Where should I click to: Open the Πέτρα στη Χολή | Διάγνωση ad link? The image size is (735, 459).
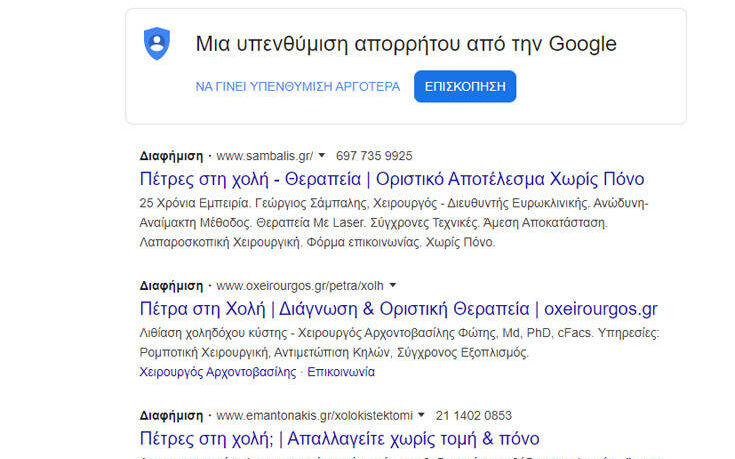pos(398,309)
